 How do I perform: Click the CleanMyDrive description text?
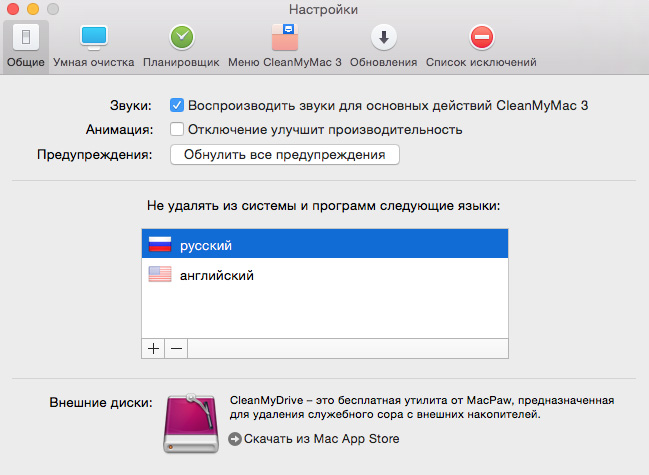pos(422,407)
